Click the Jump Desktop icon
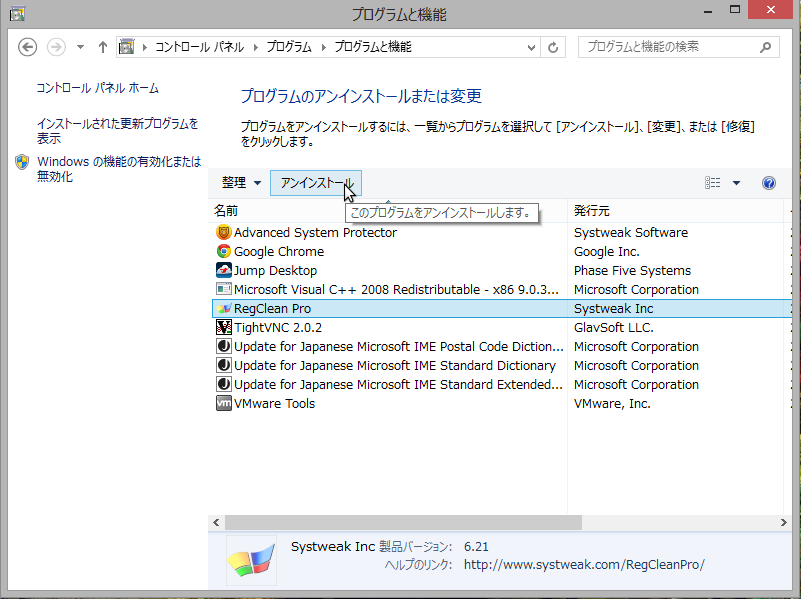This screenshot has height=599, width=801. coord(223,270)
